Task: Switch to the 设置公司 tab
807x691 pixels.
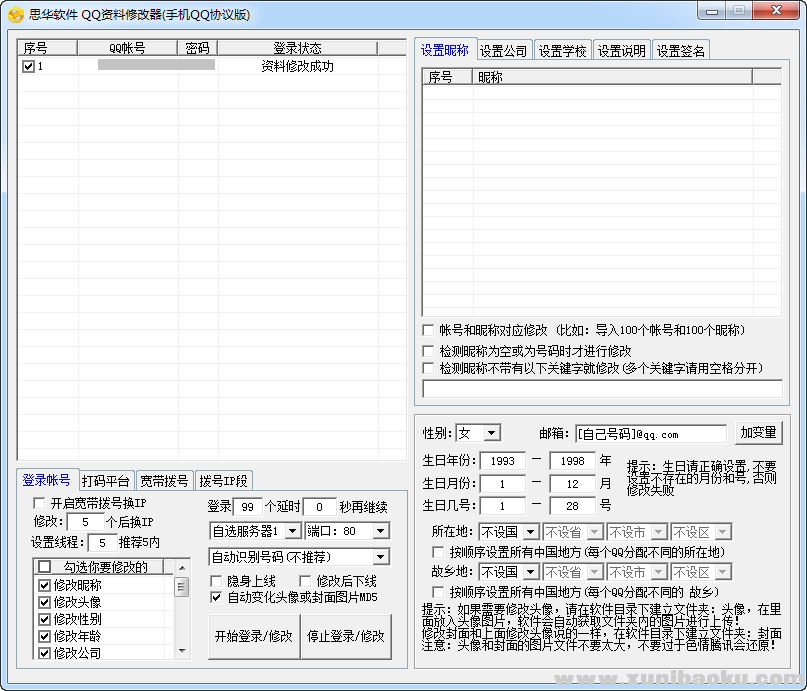Action: (504, 51)
